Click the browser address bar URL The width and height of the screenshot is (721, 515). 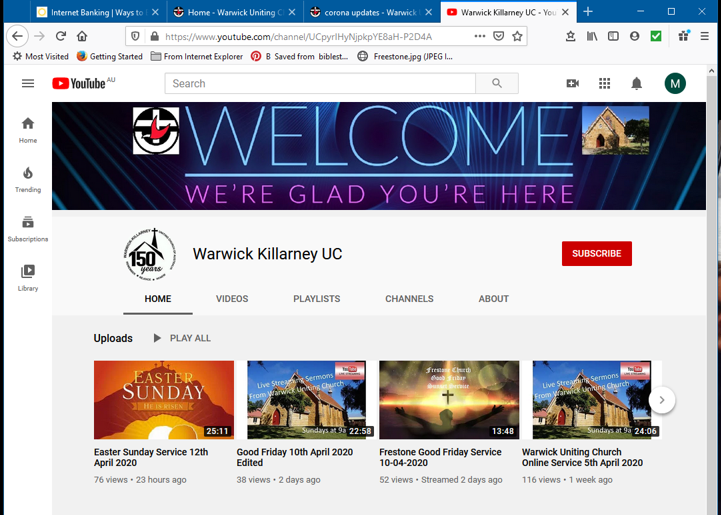coord(299,36)
